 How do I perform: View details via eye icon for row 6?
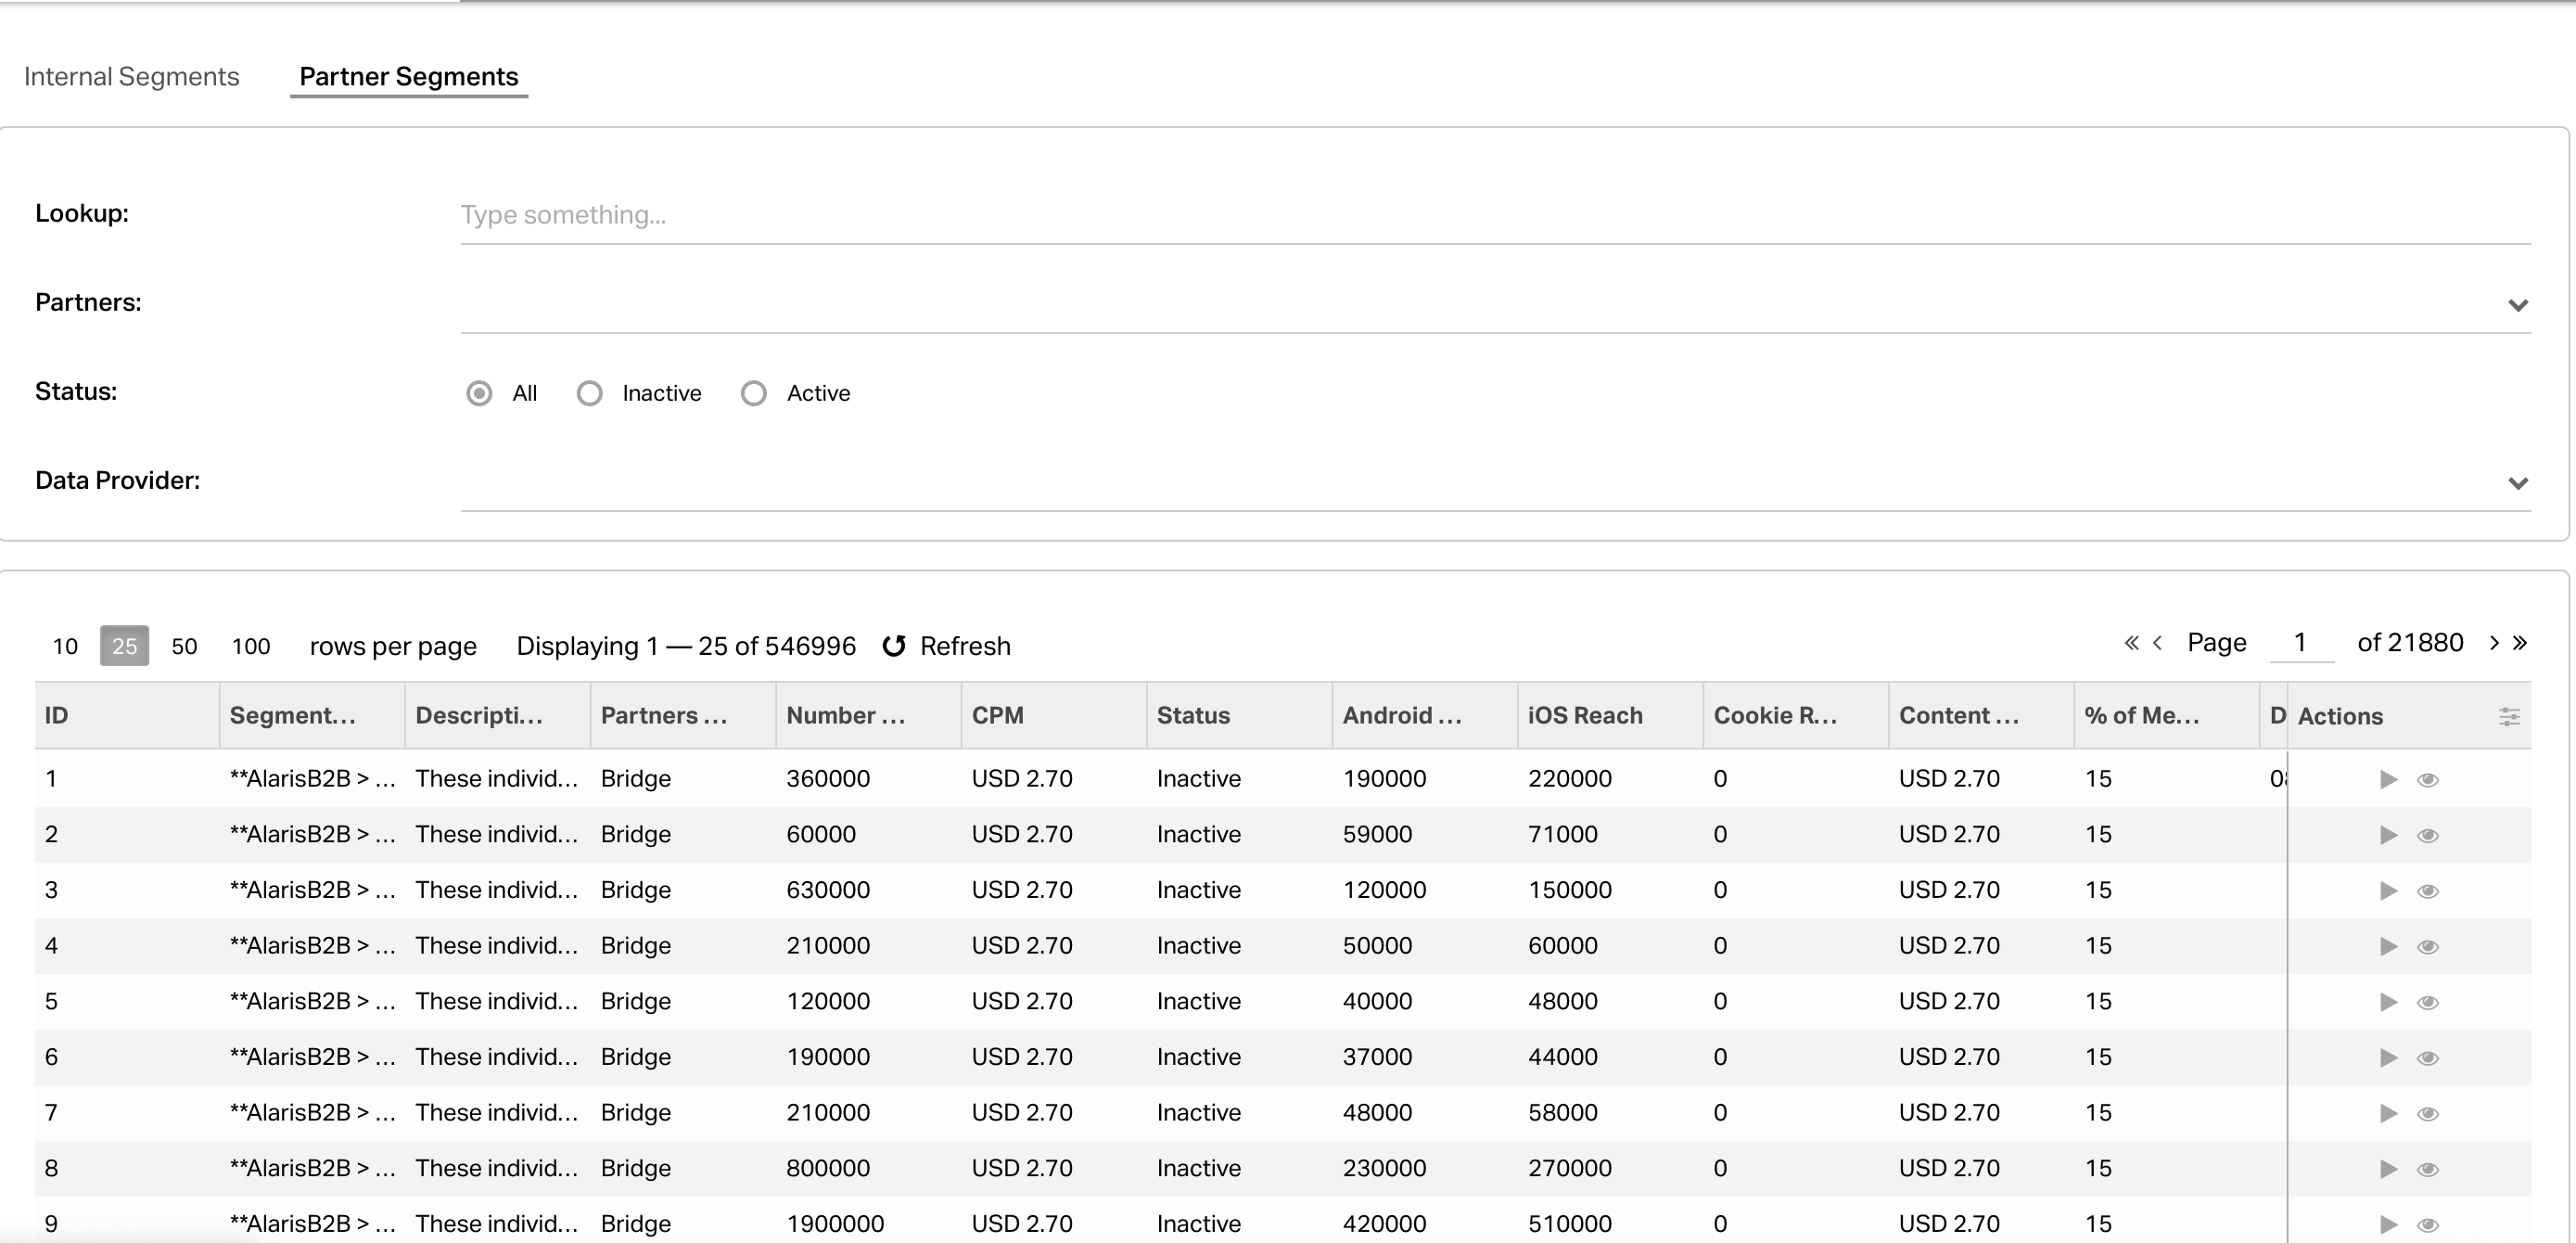pos(2427,1058)
